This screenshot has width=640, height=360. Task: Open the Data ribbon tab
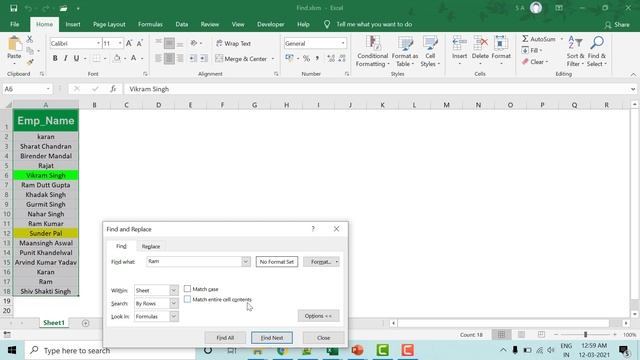182,24
